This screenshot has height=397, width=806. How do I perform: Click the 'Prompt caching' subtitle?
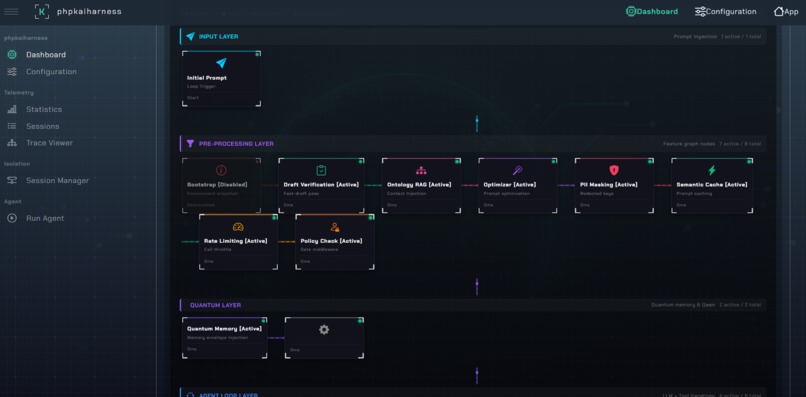click(x=693, y=194)
